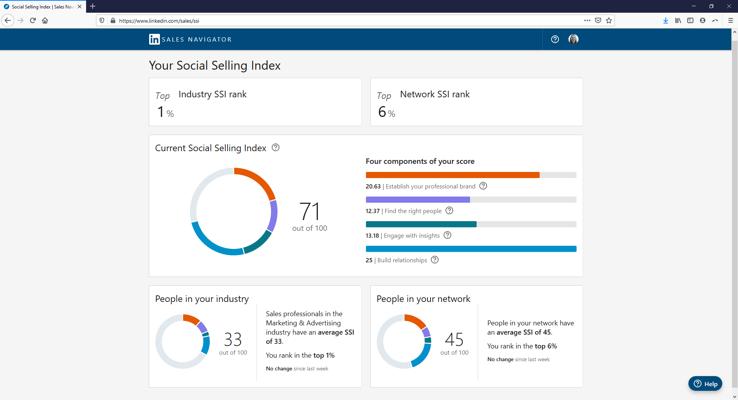The width and height of the screenshot is (738, 400).
Task: Click the orange professional brand progress bar
Action: coord(453,175)
